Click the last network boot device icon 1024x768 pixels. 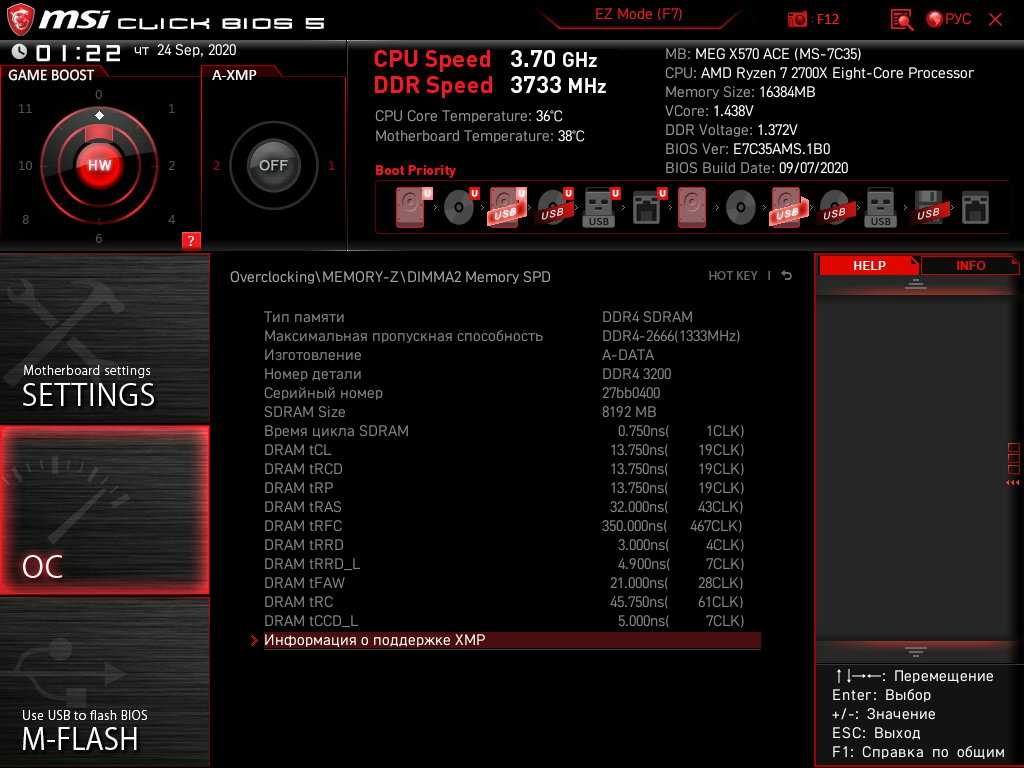[975, 208]
